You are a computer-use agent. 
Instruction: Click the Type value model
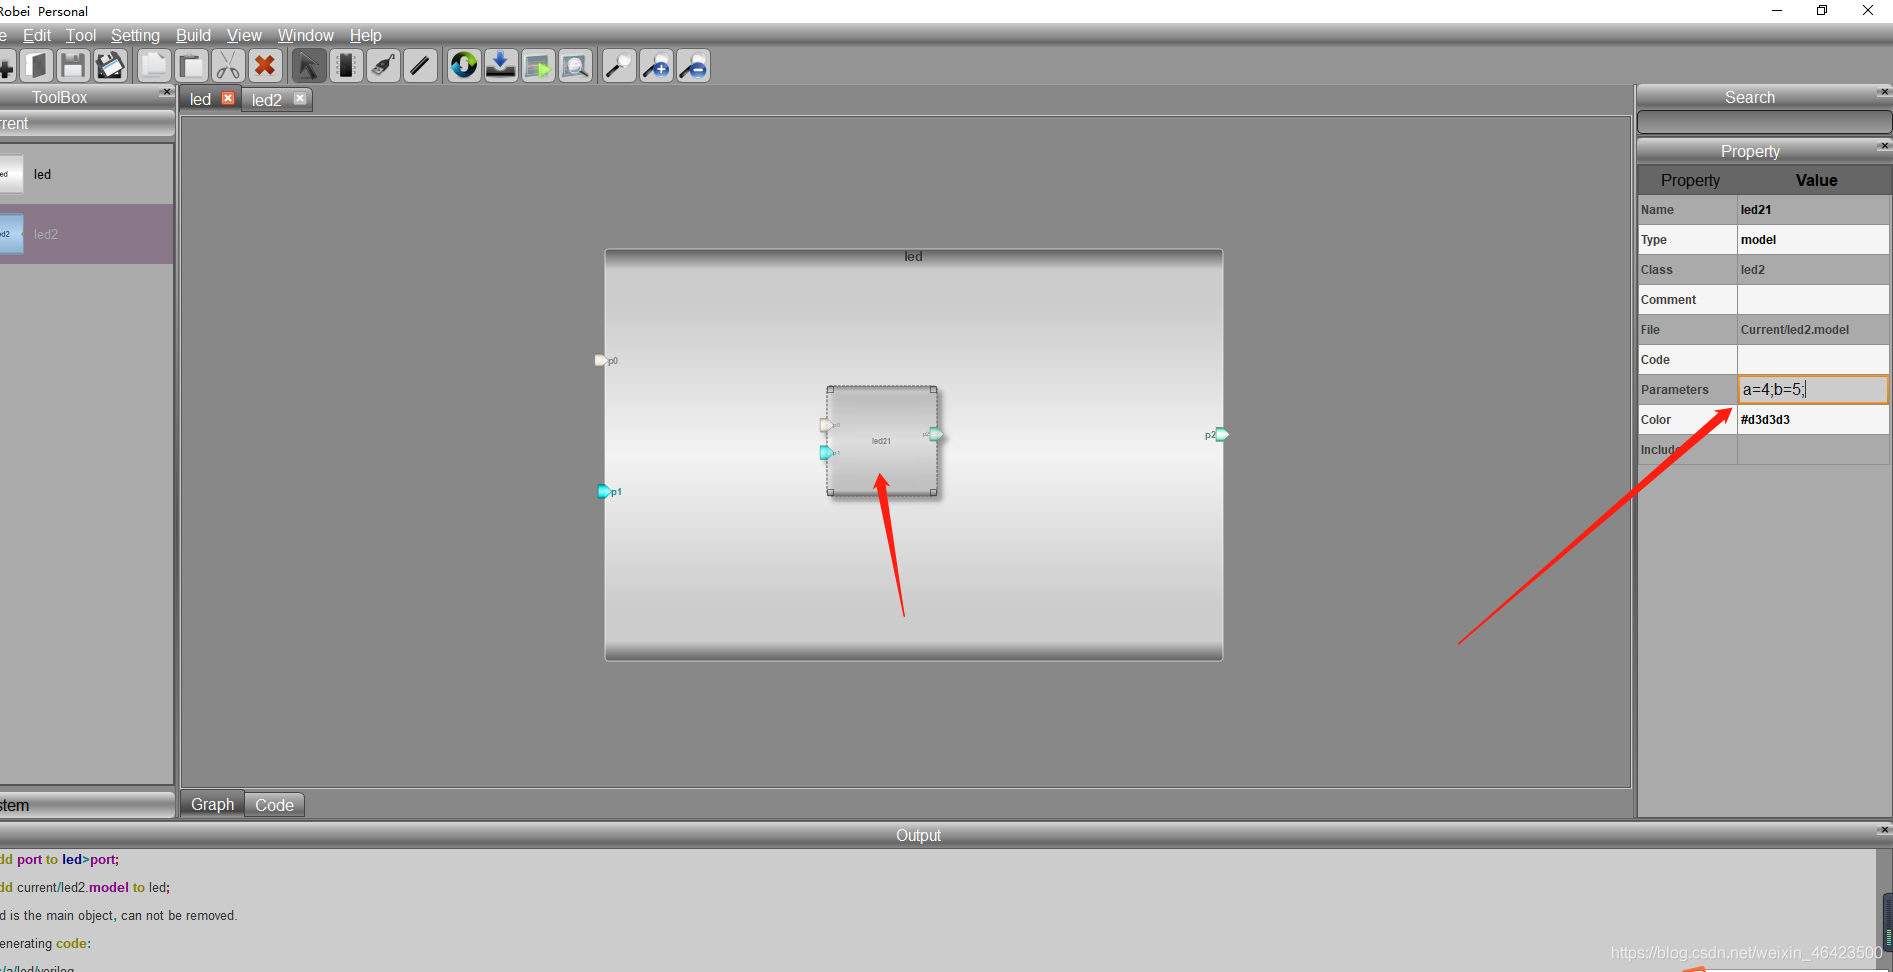(1813, 240)
